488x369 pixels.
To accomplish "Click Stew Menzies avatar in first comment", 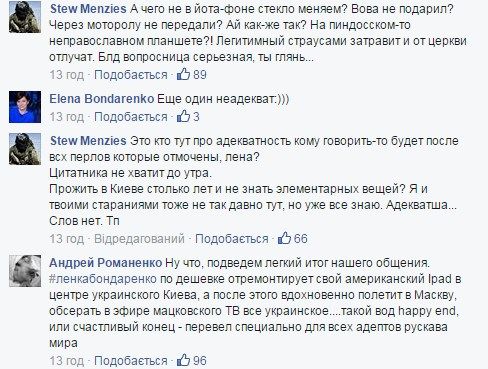I will coord(25,17).
